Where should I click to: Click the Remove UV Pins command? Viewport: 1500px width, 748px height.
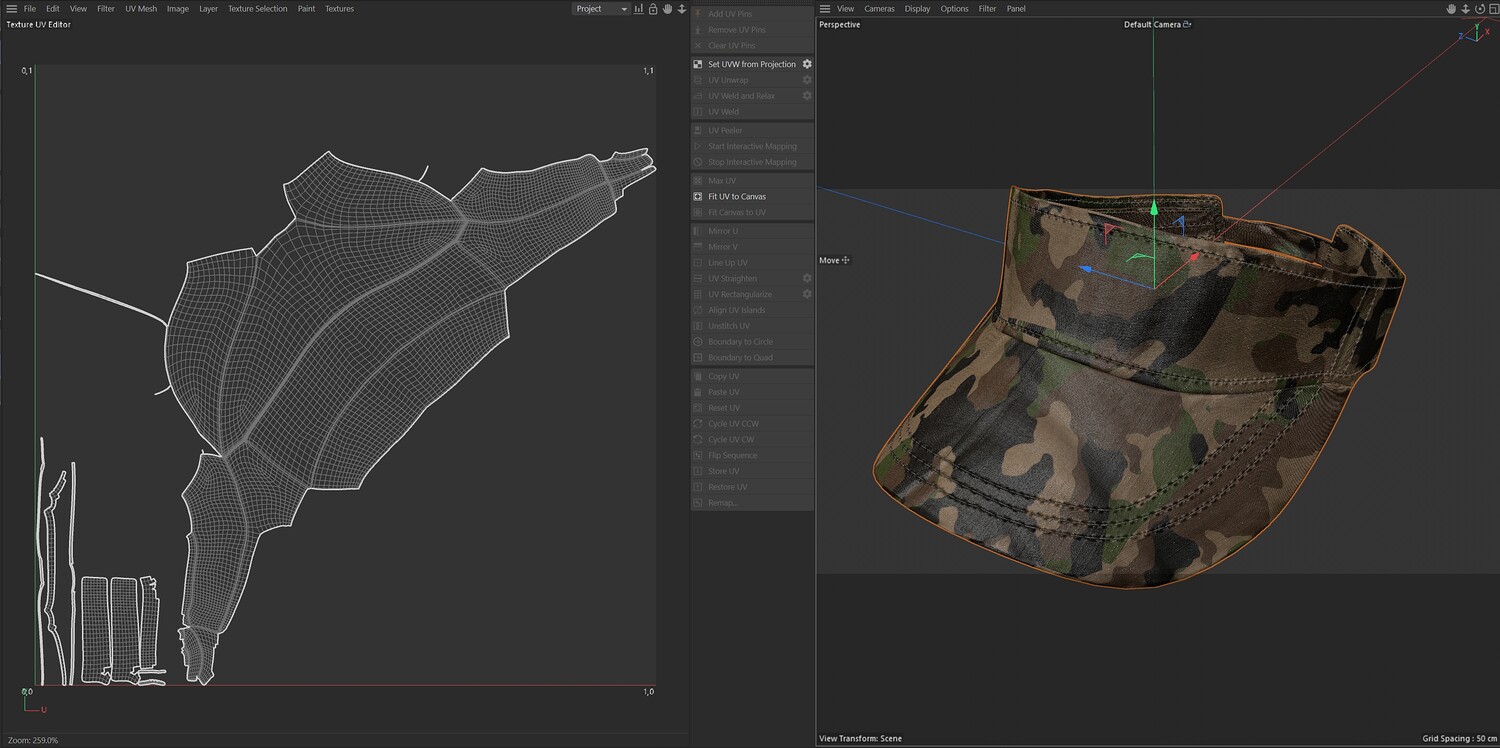point(752,30)
